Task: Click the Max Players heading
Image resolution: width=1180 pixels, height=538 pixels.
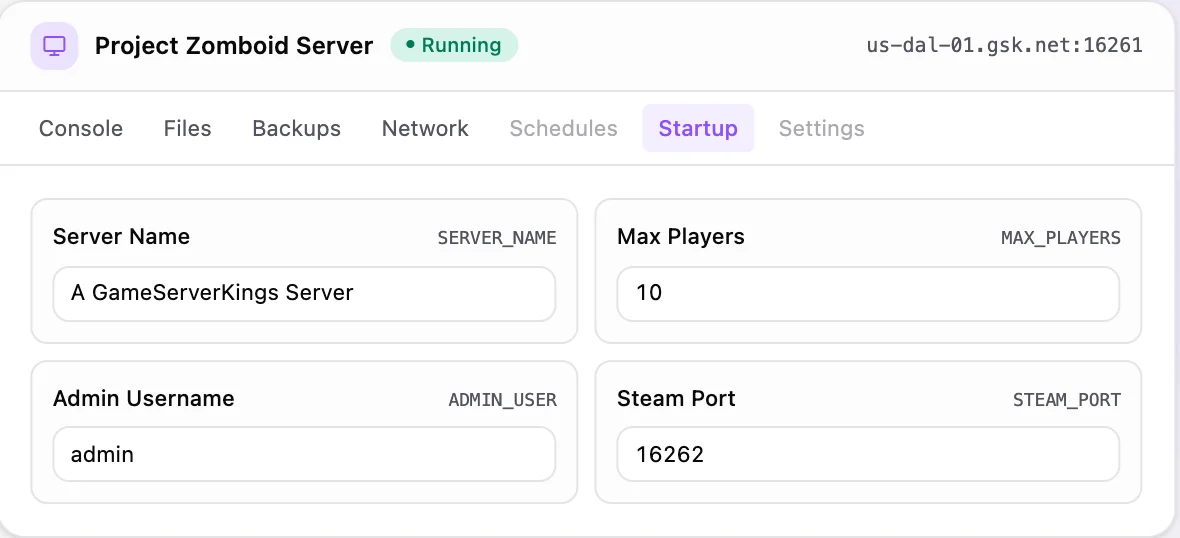Action: click(x=681, y=237)
